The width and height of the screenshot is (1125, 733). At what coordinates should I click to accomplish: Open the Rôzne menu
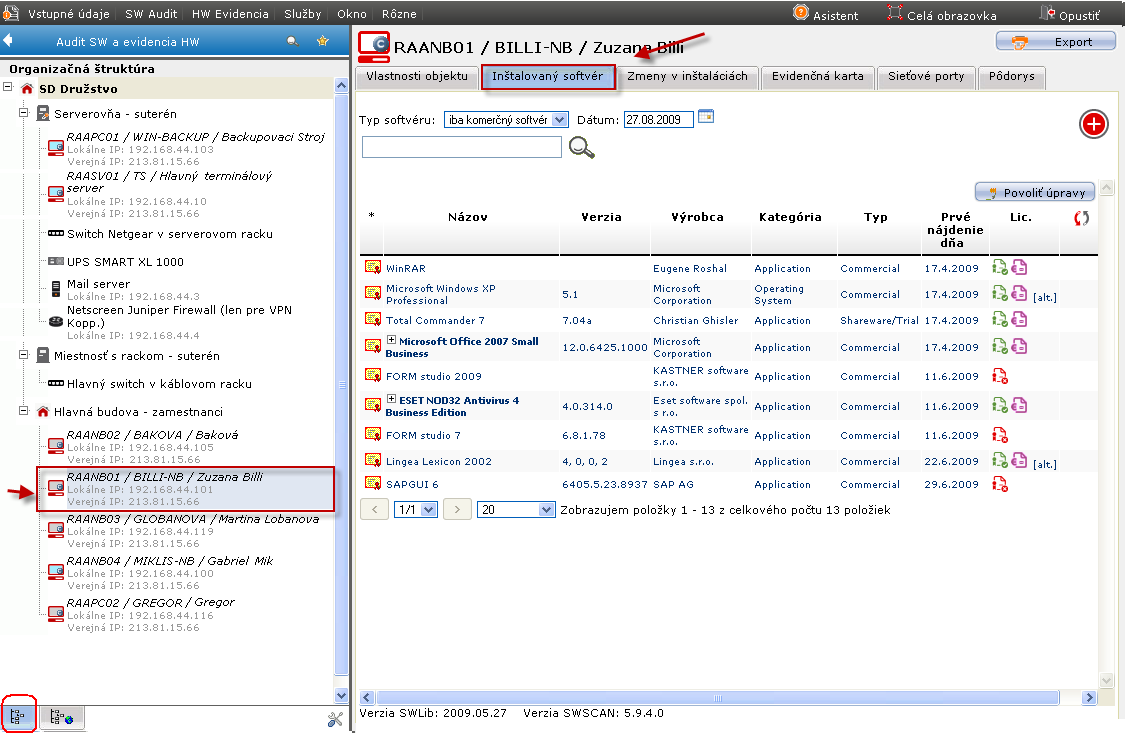pos(399,14)
